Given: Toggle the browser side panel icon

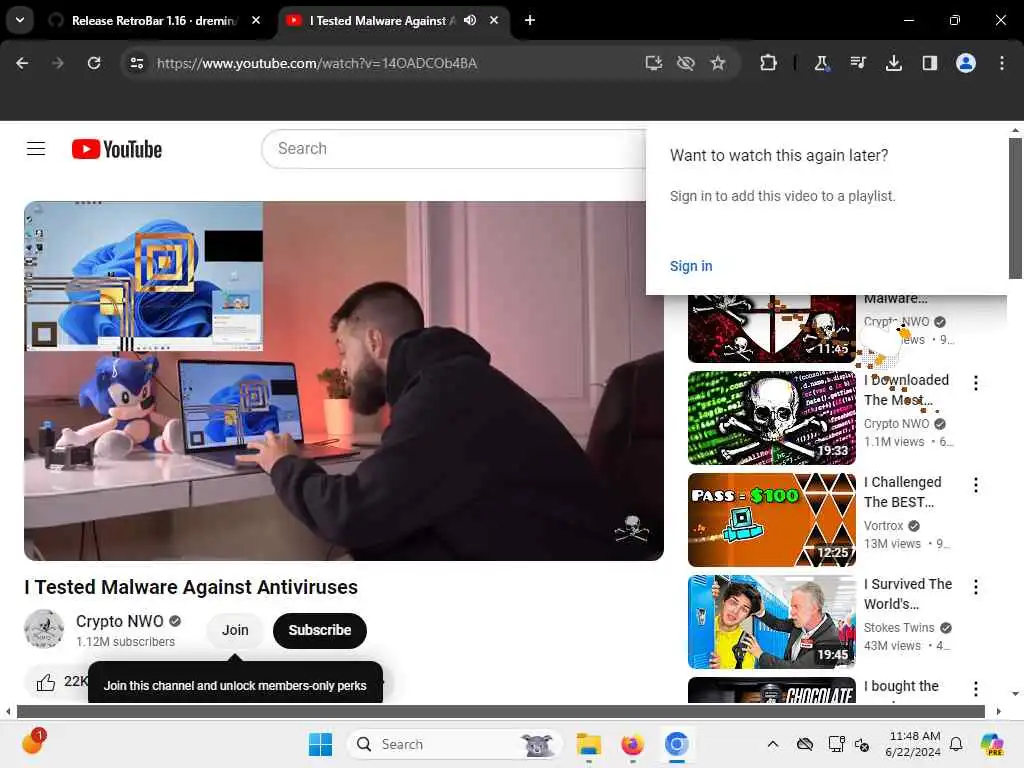Looking at the screenshot, I should click(x=929, y=63).
